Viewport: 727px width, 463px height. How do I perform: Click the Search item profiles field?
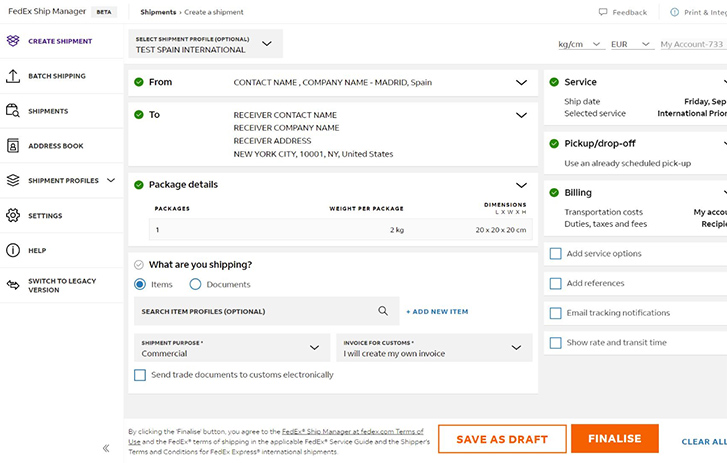267,311
